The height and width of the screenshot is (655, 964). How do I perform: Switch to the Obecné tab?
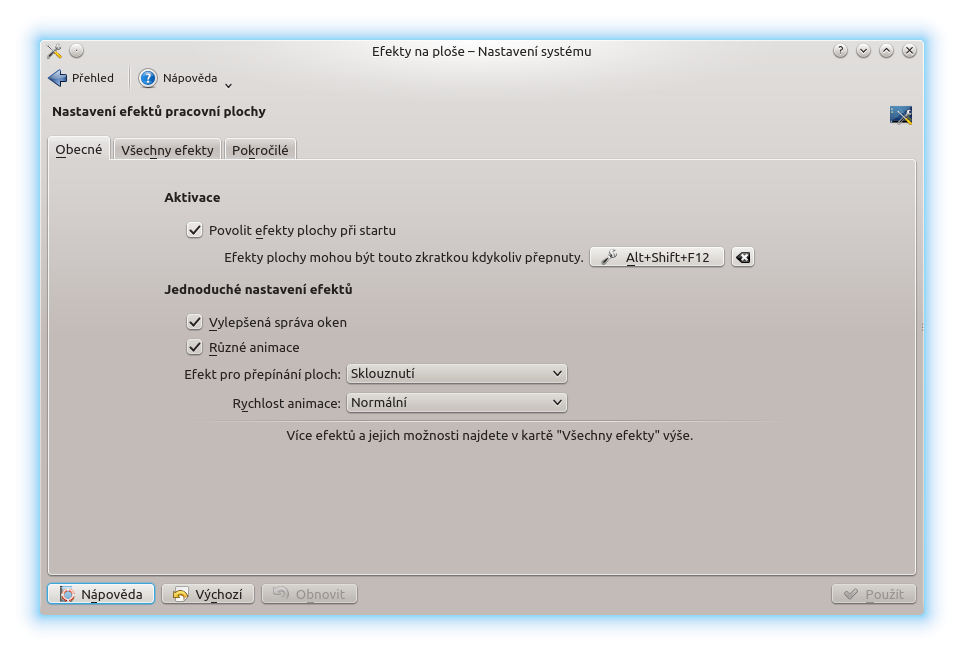coord(79,149)
